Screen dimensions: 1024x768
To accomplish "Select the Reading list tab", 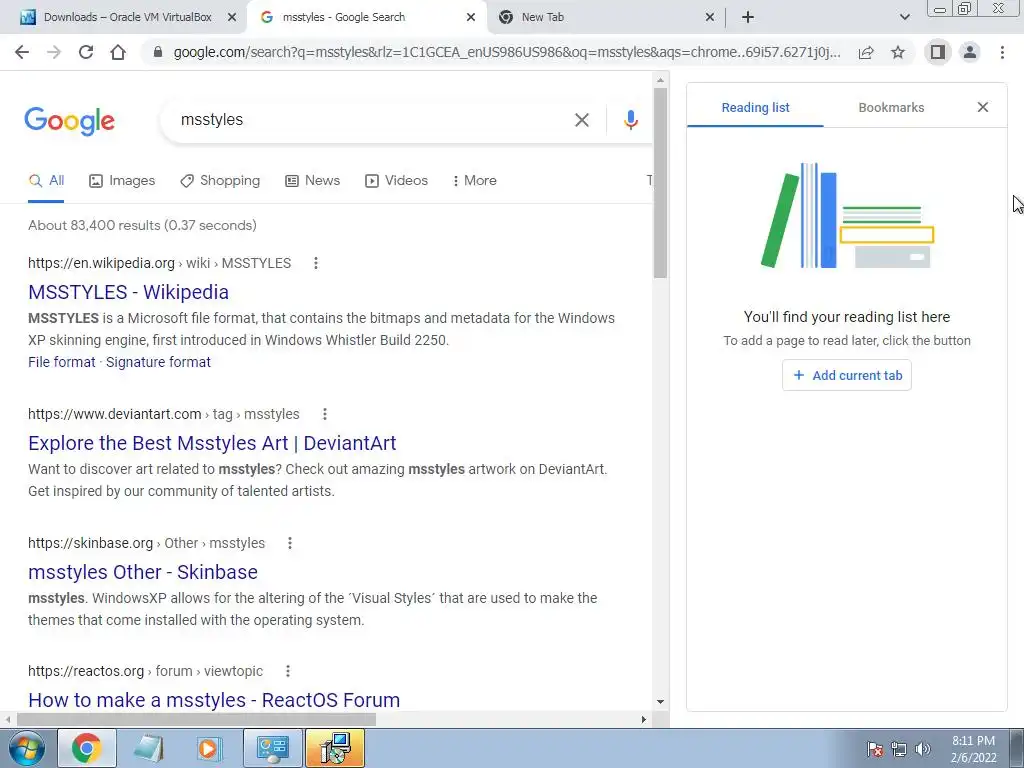I will tap(755, 108).
